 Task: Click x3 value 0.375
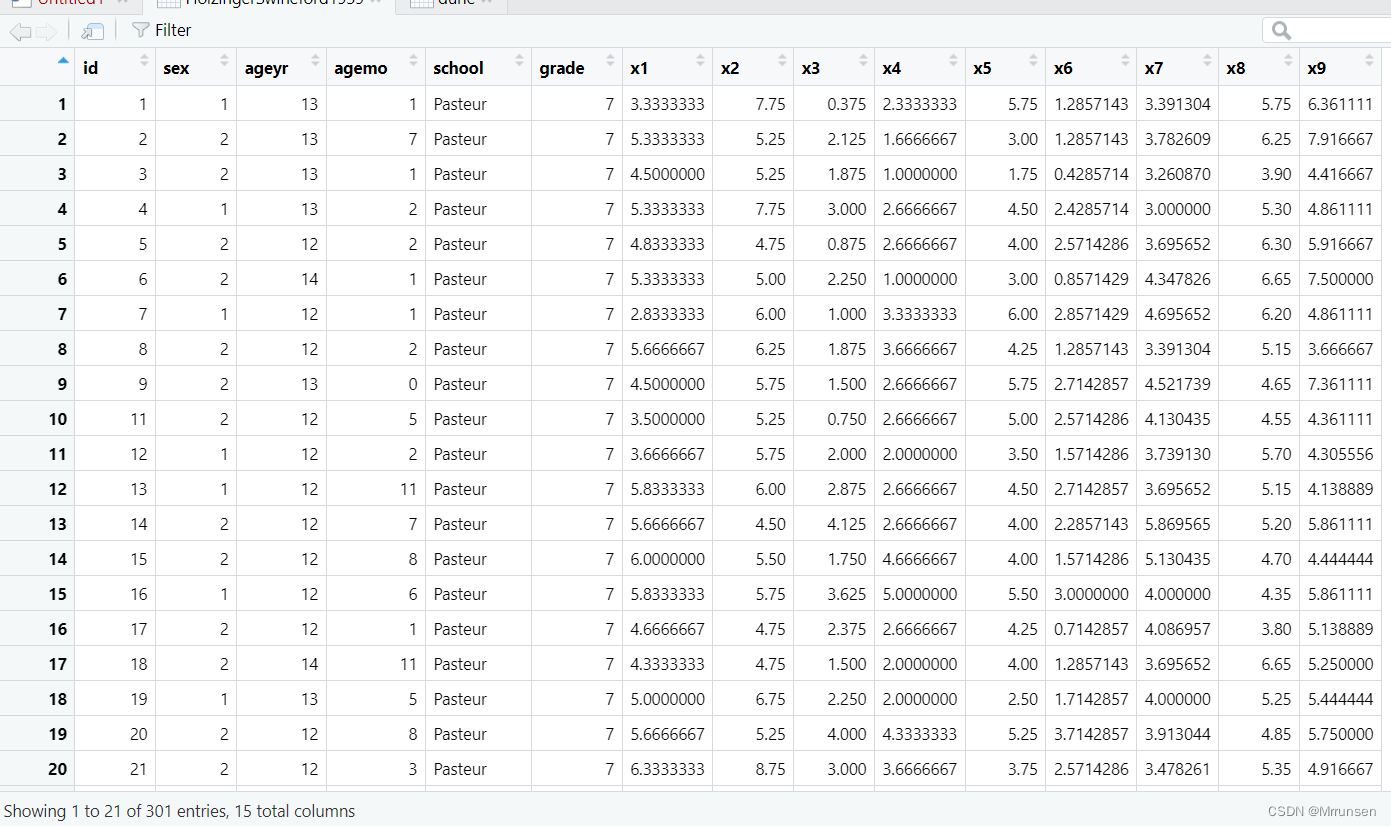[846, 104]
